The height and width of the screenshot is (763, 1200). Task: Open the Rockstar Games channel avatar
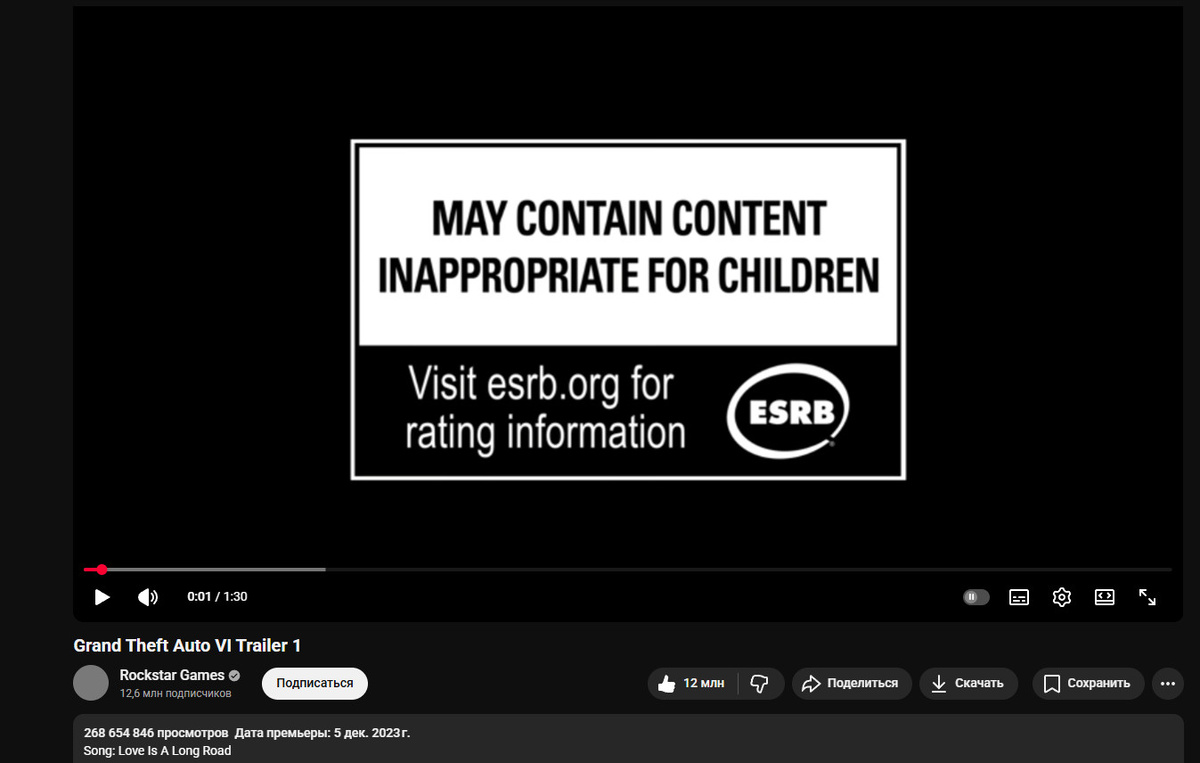[91, 683]
